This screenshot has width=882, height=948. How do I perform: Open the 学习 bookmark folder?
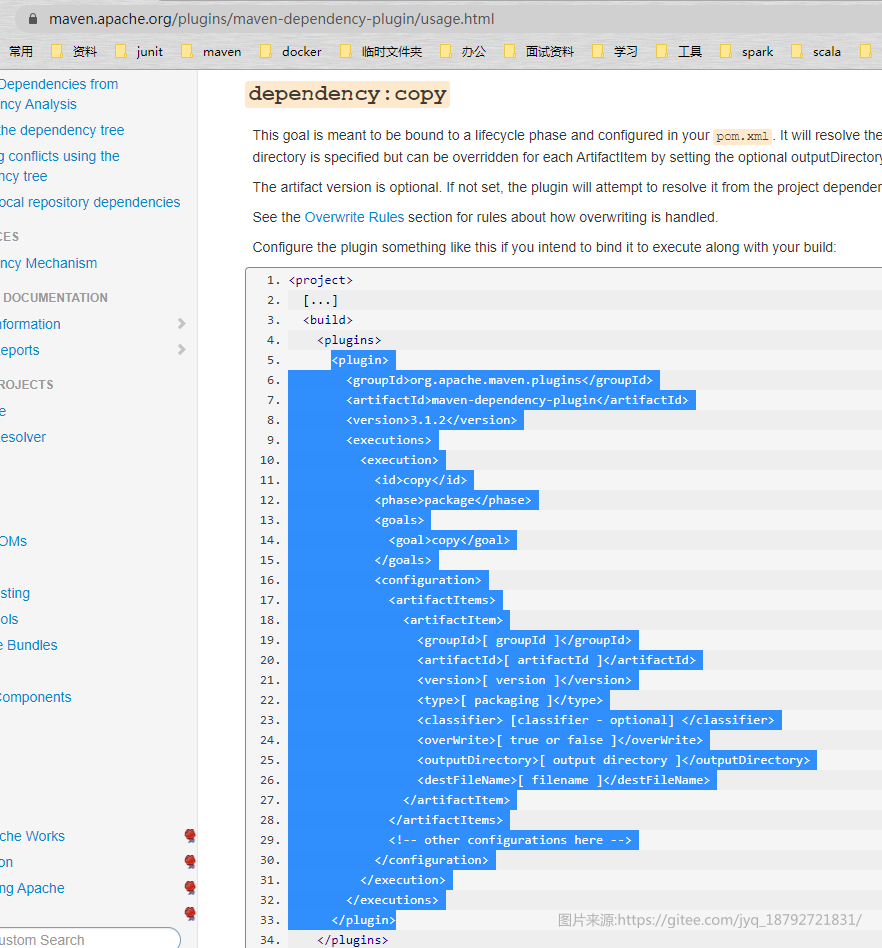615,51
